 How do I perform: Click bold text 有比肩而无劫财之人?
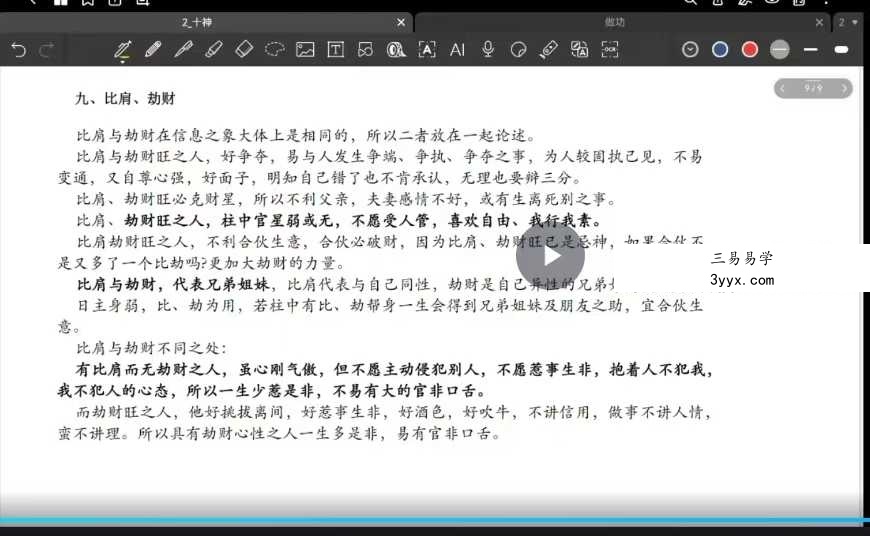click(x=149, y=370)
